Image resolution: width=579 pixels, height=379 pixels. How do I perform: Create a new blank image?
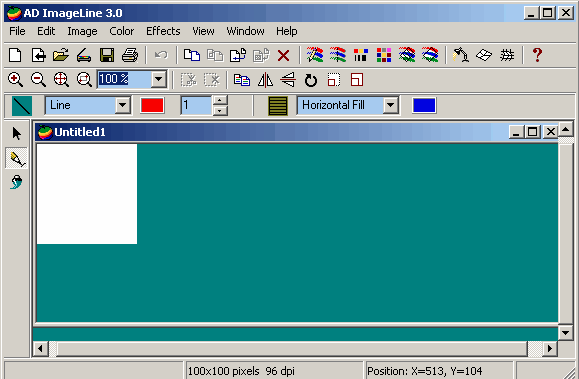click(15, 55)
